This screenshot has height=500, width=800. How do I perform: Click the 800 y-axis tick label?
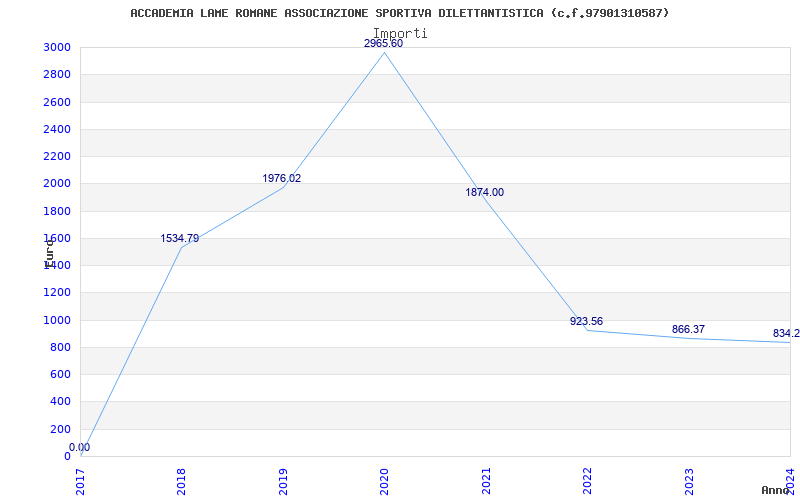pyautogui.click(x=60, y=347)
